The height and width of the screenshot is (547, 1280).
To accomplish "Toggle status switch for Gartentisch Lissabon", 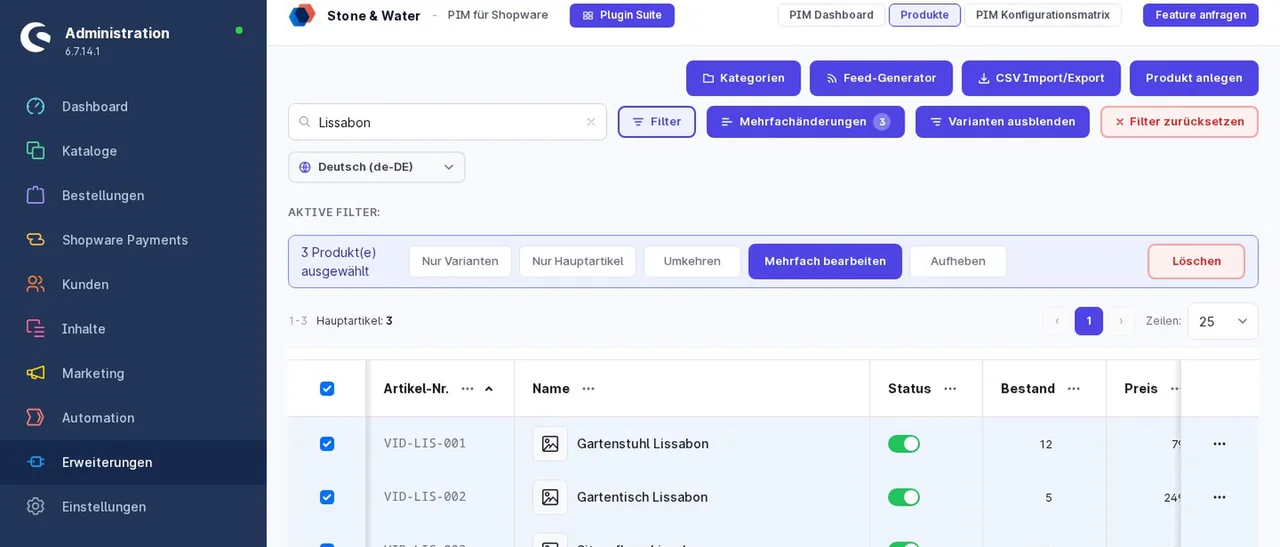I will (x=904, y=497).
